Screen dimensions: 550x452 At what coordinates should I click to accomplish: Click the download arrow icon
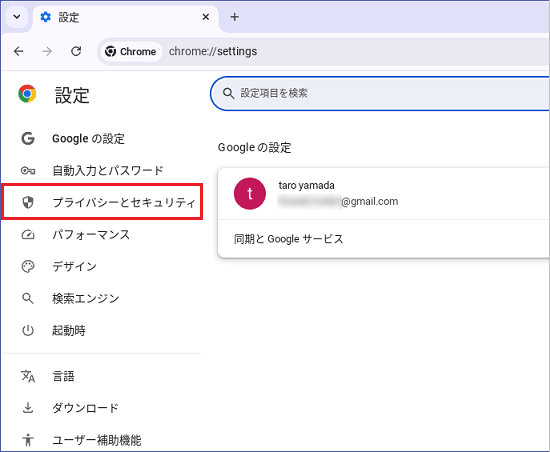point(28,408)
